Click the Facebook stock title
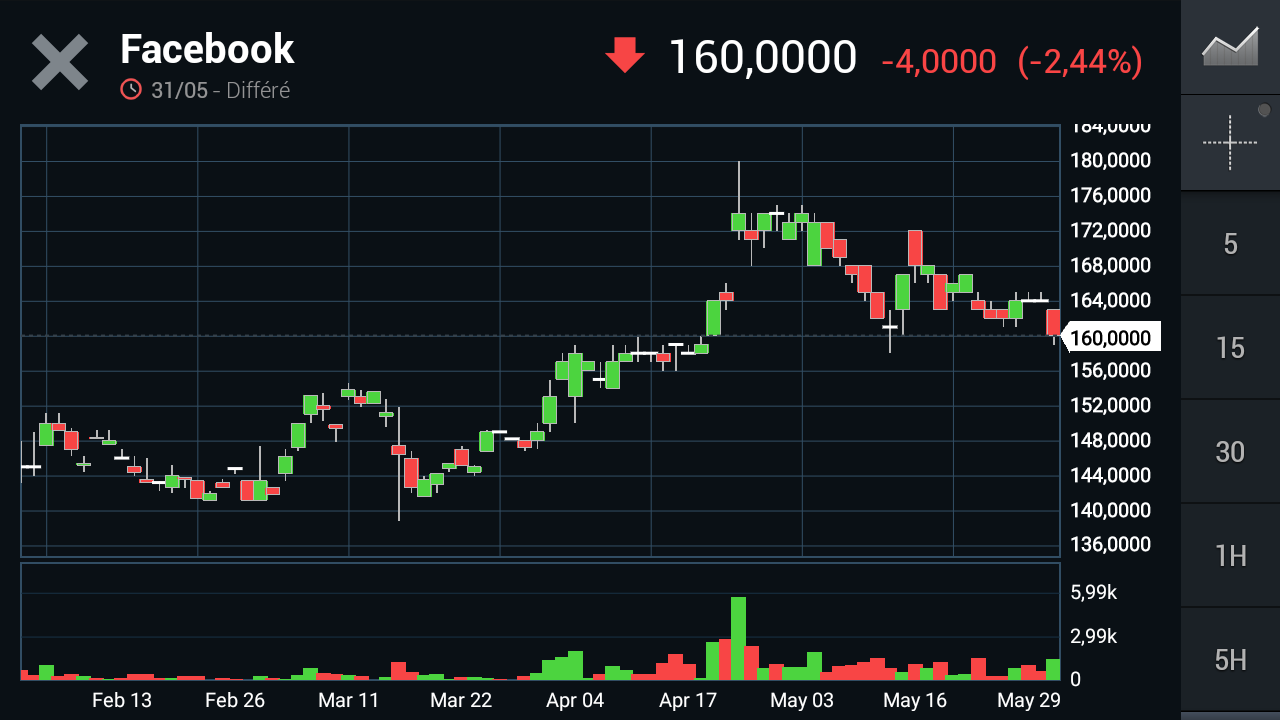 [207, 49]
